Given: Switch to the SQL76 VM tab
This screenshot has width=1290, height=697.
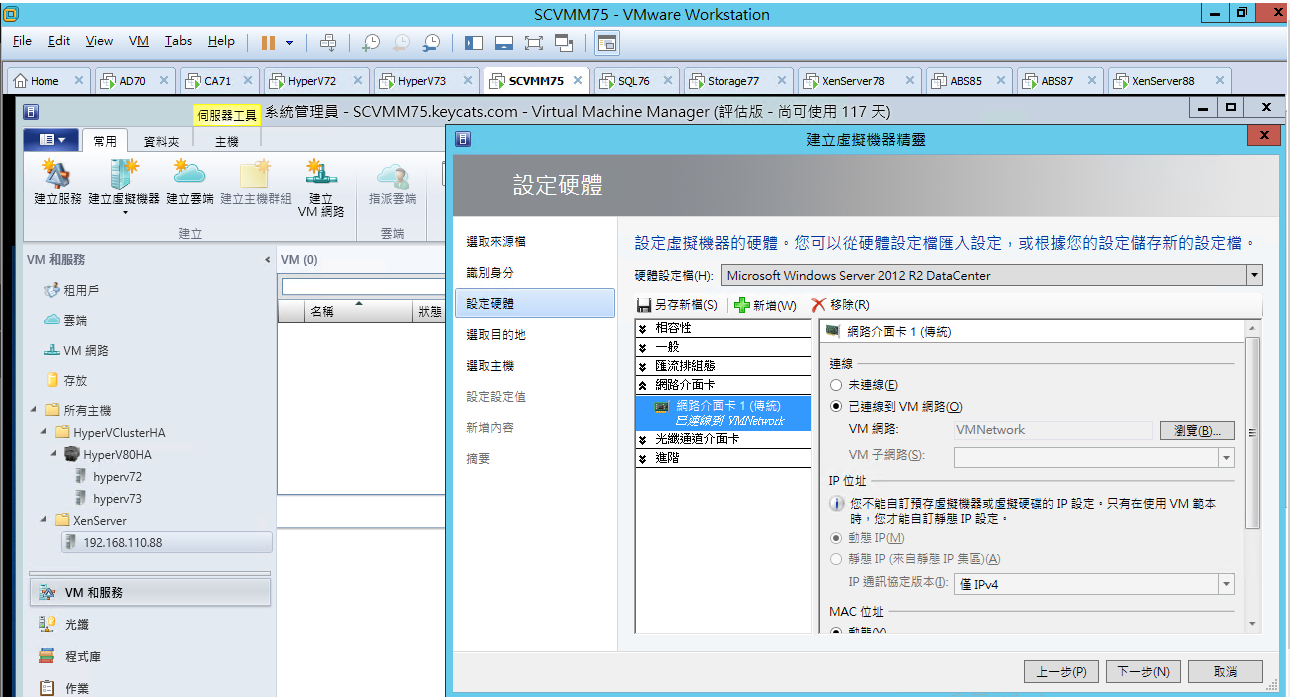Looking at the screenshot, I should point(635,81).
